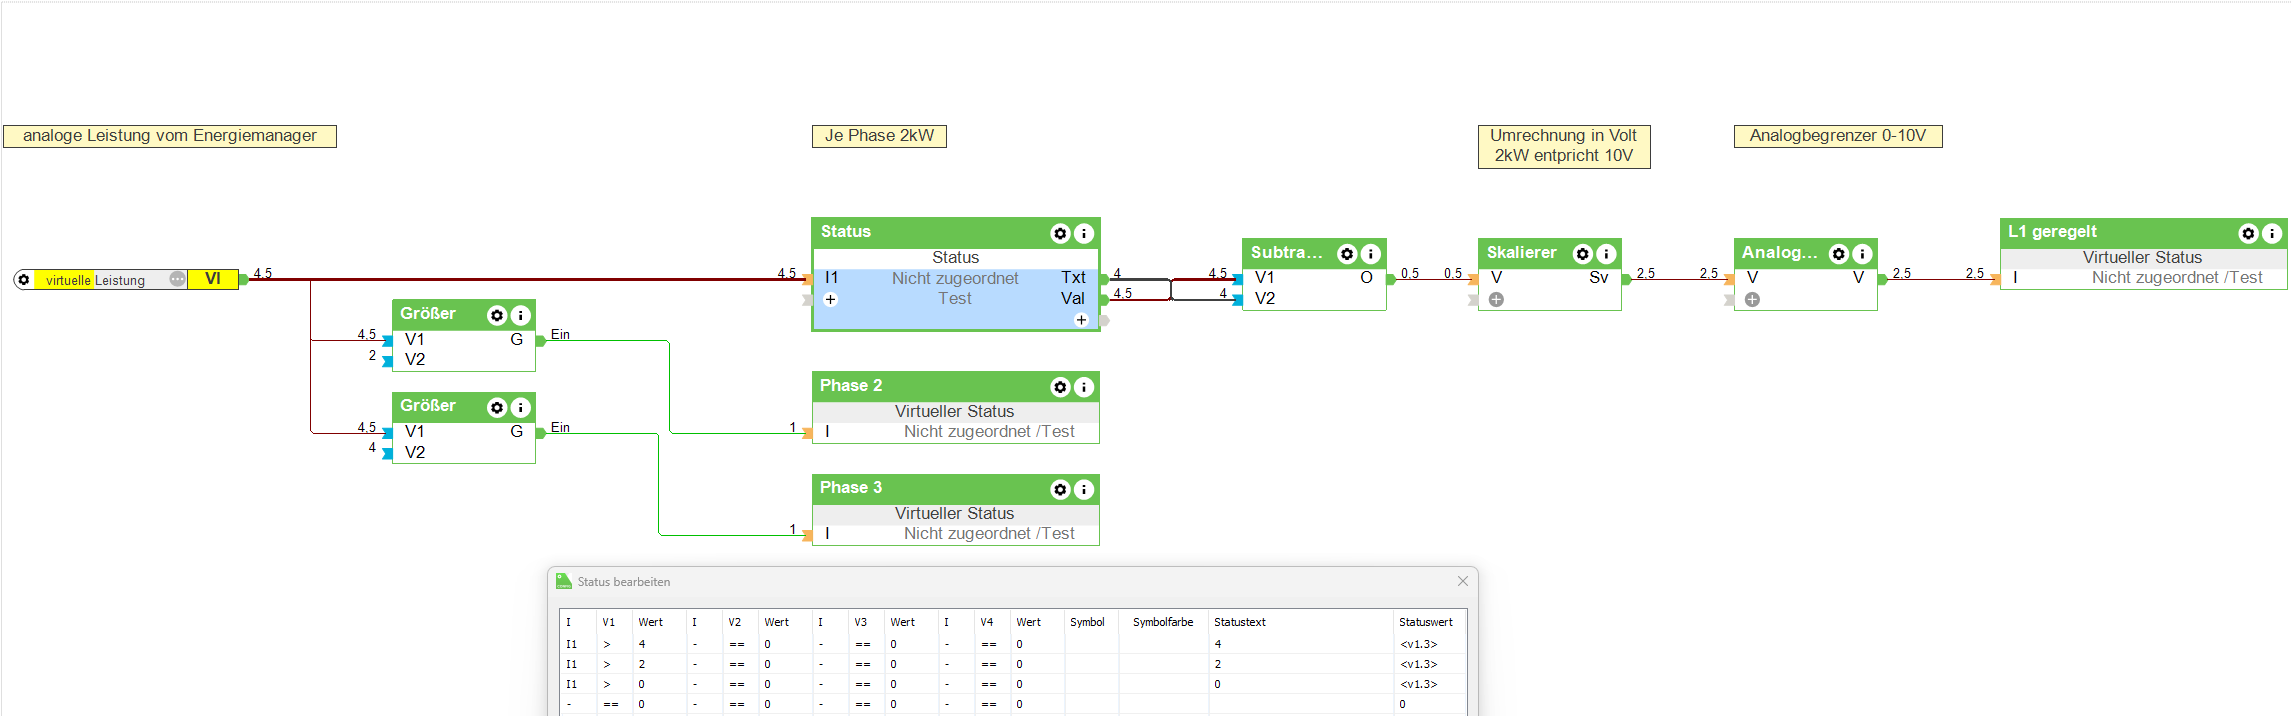Viewport: 2291px width, 716px height.
Task: Click V2 input of Subtrahierer block
Action: point(1265,299)
